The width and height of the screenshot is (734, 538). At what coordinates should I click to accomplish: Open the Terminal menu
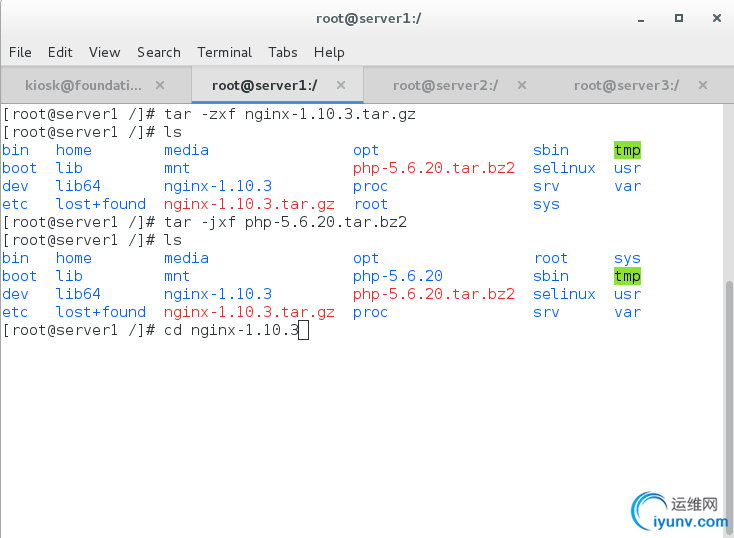(224, 52)
